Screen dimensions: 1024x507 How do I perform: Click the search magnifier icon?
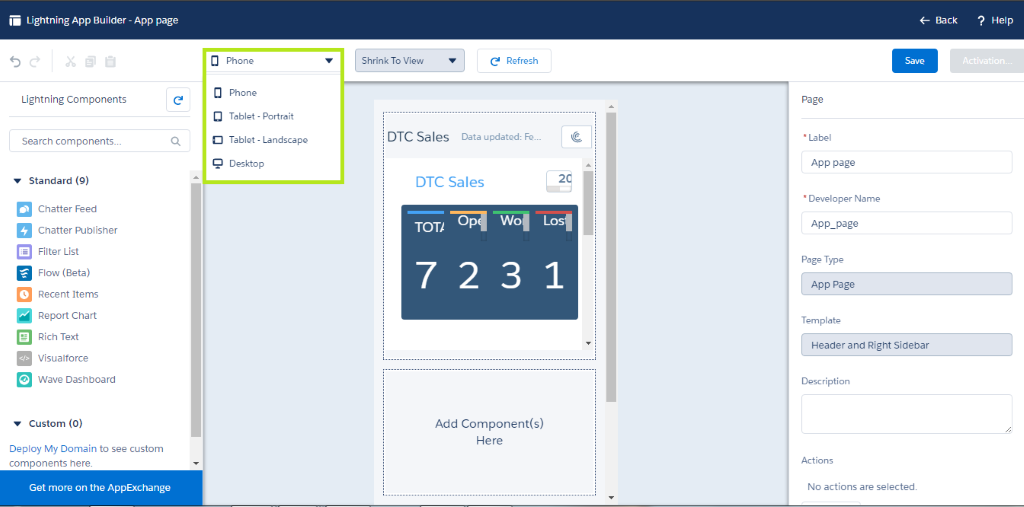point(175,141)
